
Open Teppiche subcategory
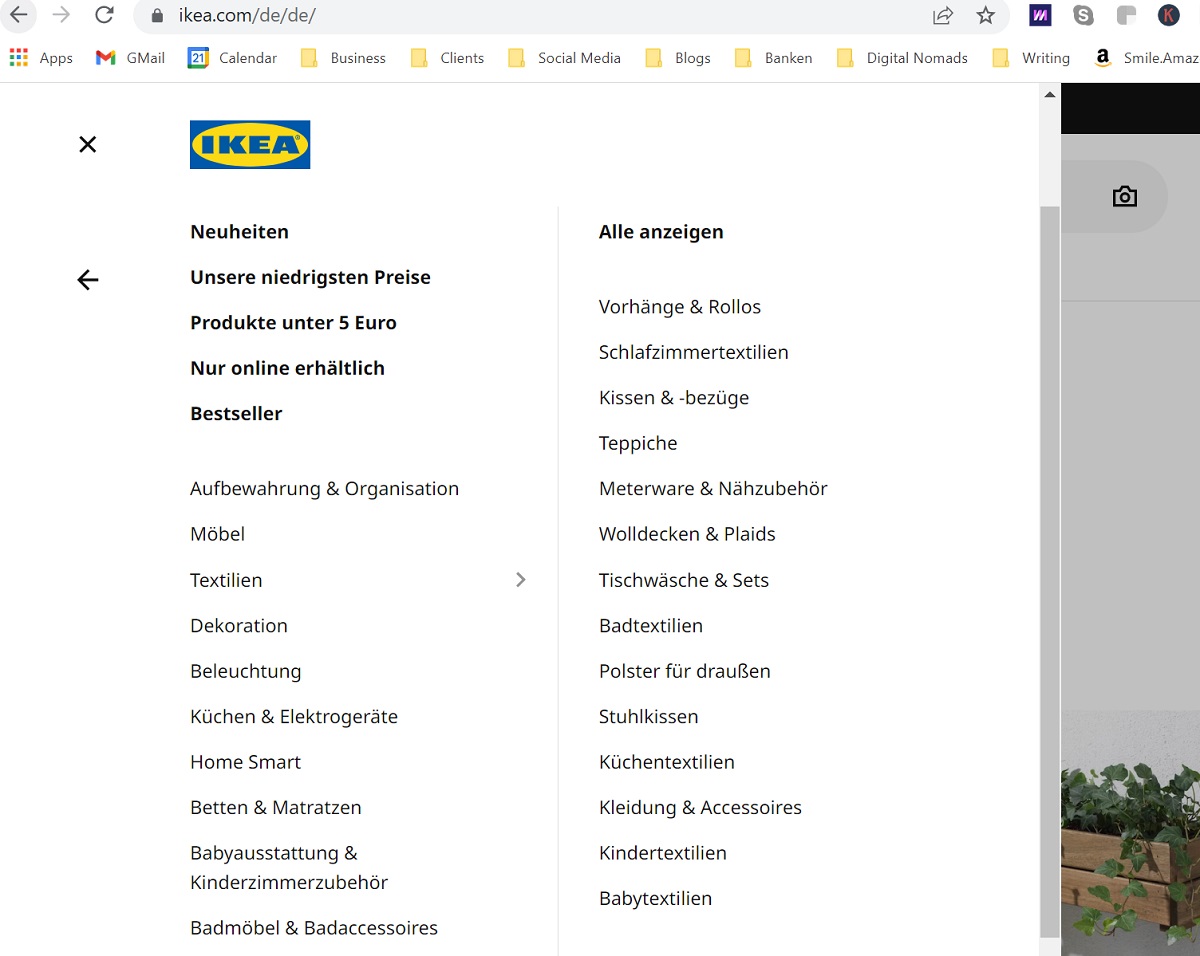tap(638, 443)
